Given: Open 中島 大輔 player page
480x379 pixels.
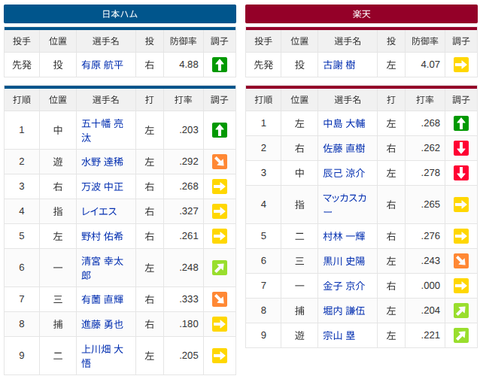Looking at the screenshot, I should 344,123.
